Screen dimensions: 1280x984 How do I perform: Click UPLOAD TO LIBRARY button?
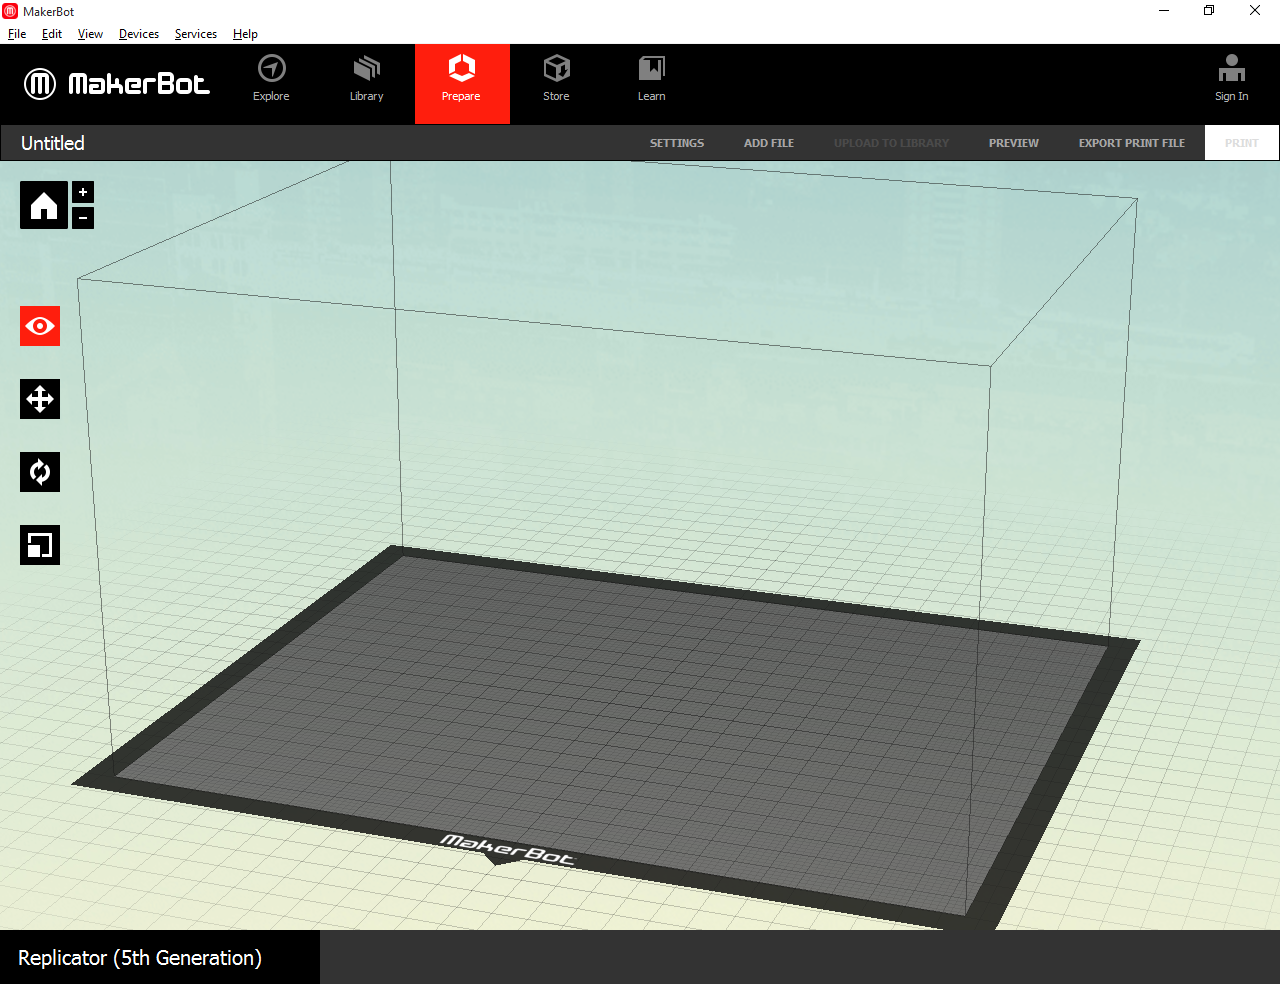(892, 143)
